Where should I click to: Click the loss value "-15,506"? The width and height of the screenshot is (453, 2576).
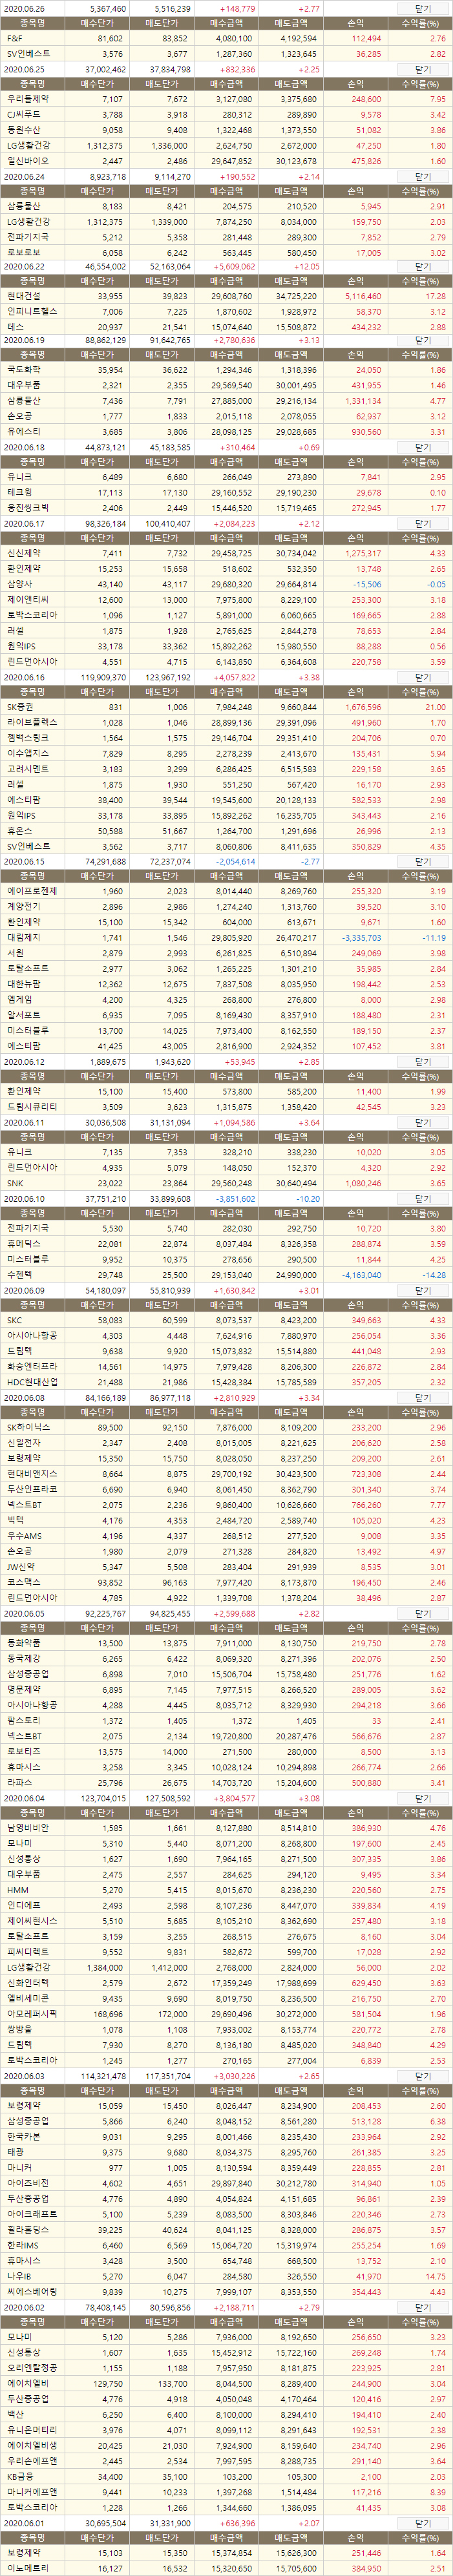pos(367,584)
